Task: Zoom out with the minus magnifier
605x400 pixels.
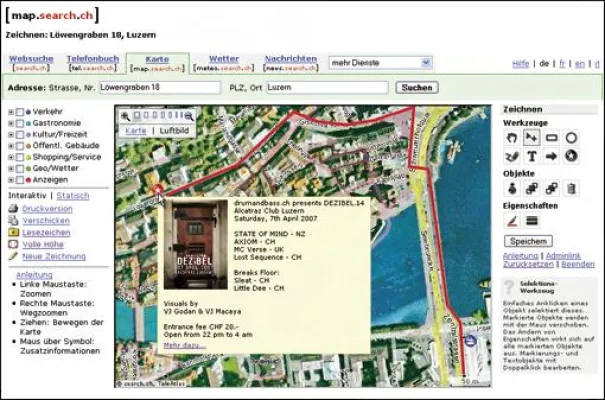Action: click(x=189, y=116)
